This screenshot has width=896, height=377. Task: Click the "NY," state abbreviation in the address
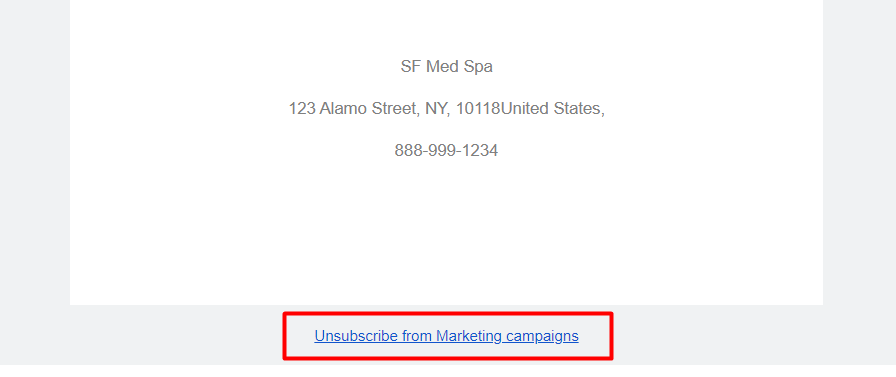(438, 109)
